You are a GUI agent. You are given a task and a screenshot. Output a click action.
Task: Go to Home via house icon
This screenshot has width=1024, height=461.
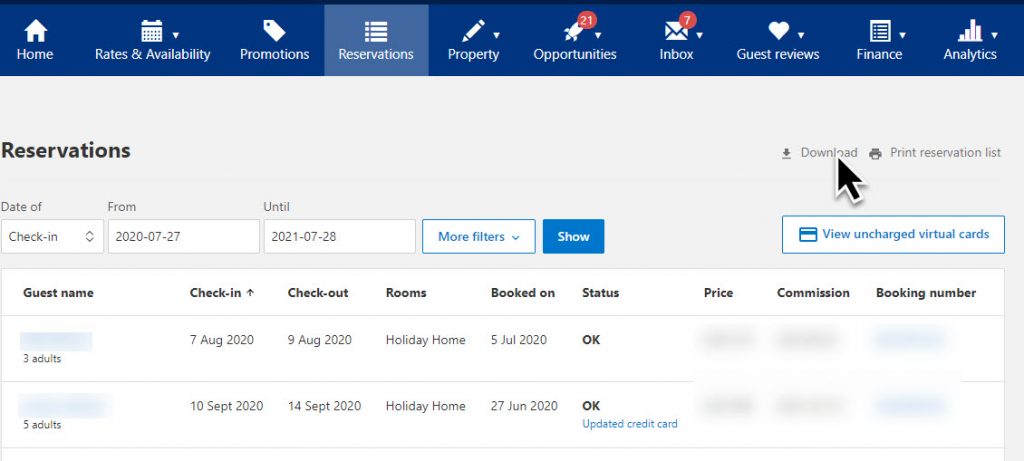tap(35, 31)
